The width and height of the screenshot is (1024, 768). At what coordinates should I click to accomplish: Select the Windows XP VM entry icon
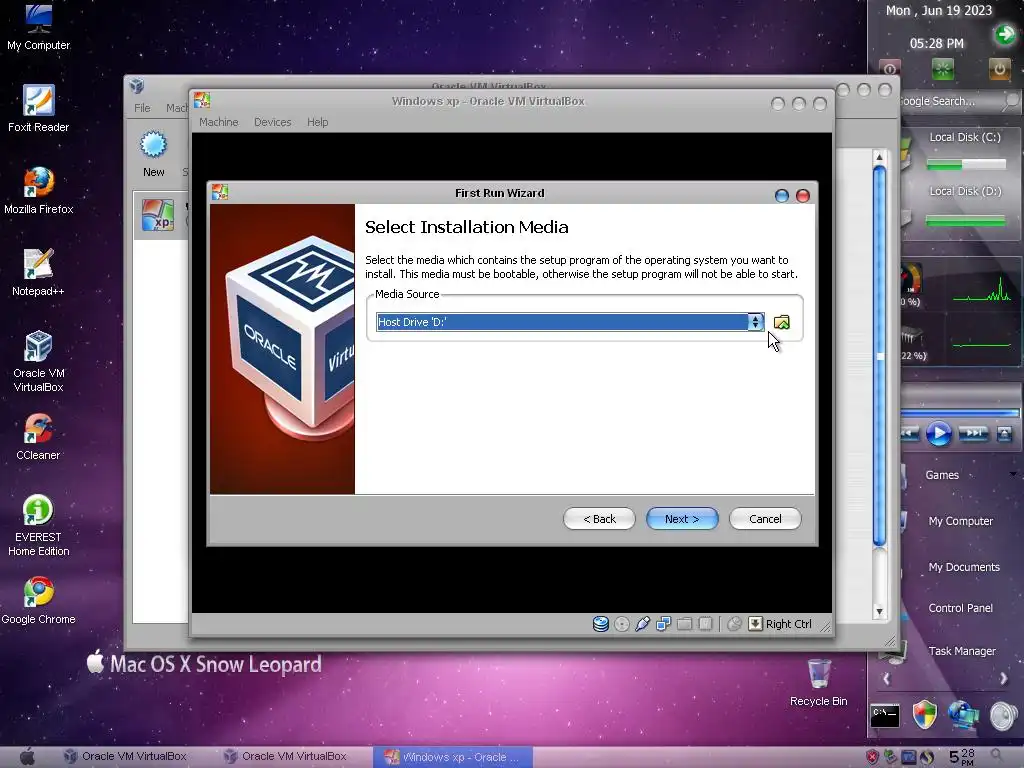(158, 216)
